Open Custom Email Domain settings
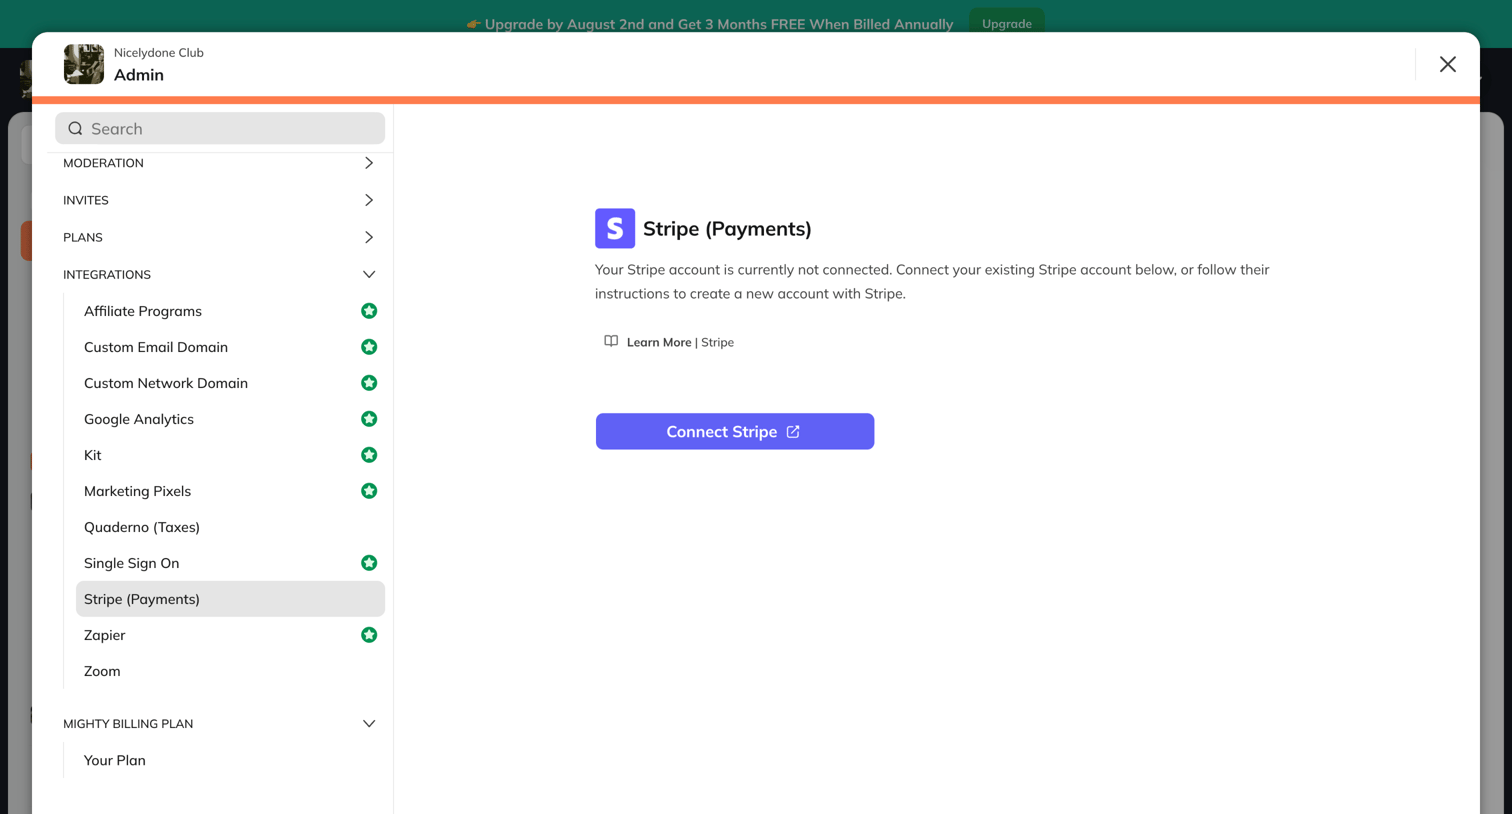The height and width of the screenshot is (814, 1512). pos(230,347)
